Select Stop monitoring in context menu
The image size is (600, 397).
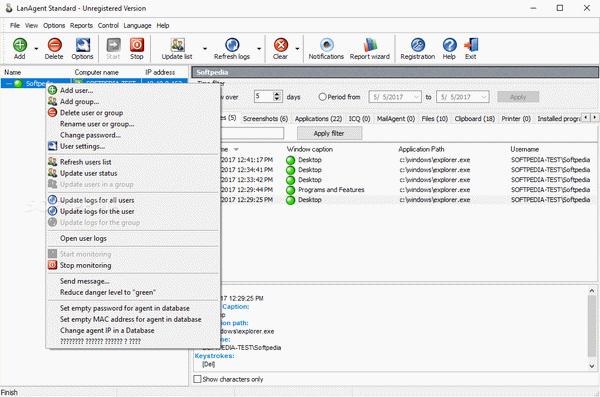[x=85, y=265]
